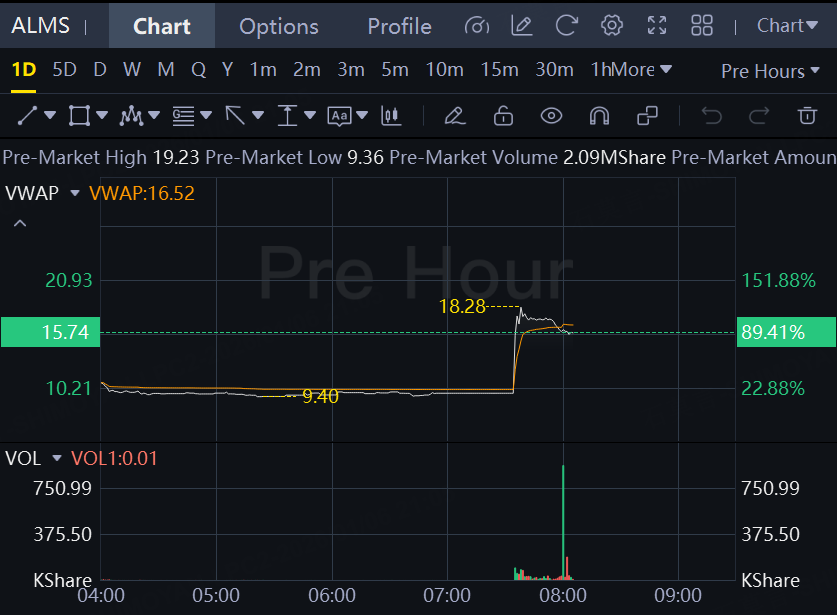
Task: Collapse the indicator panel chevron
Action: coord(20,223)
